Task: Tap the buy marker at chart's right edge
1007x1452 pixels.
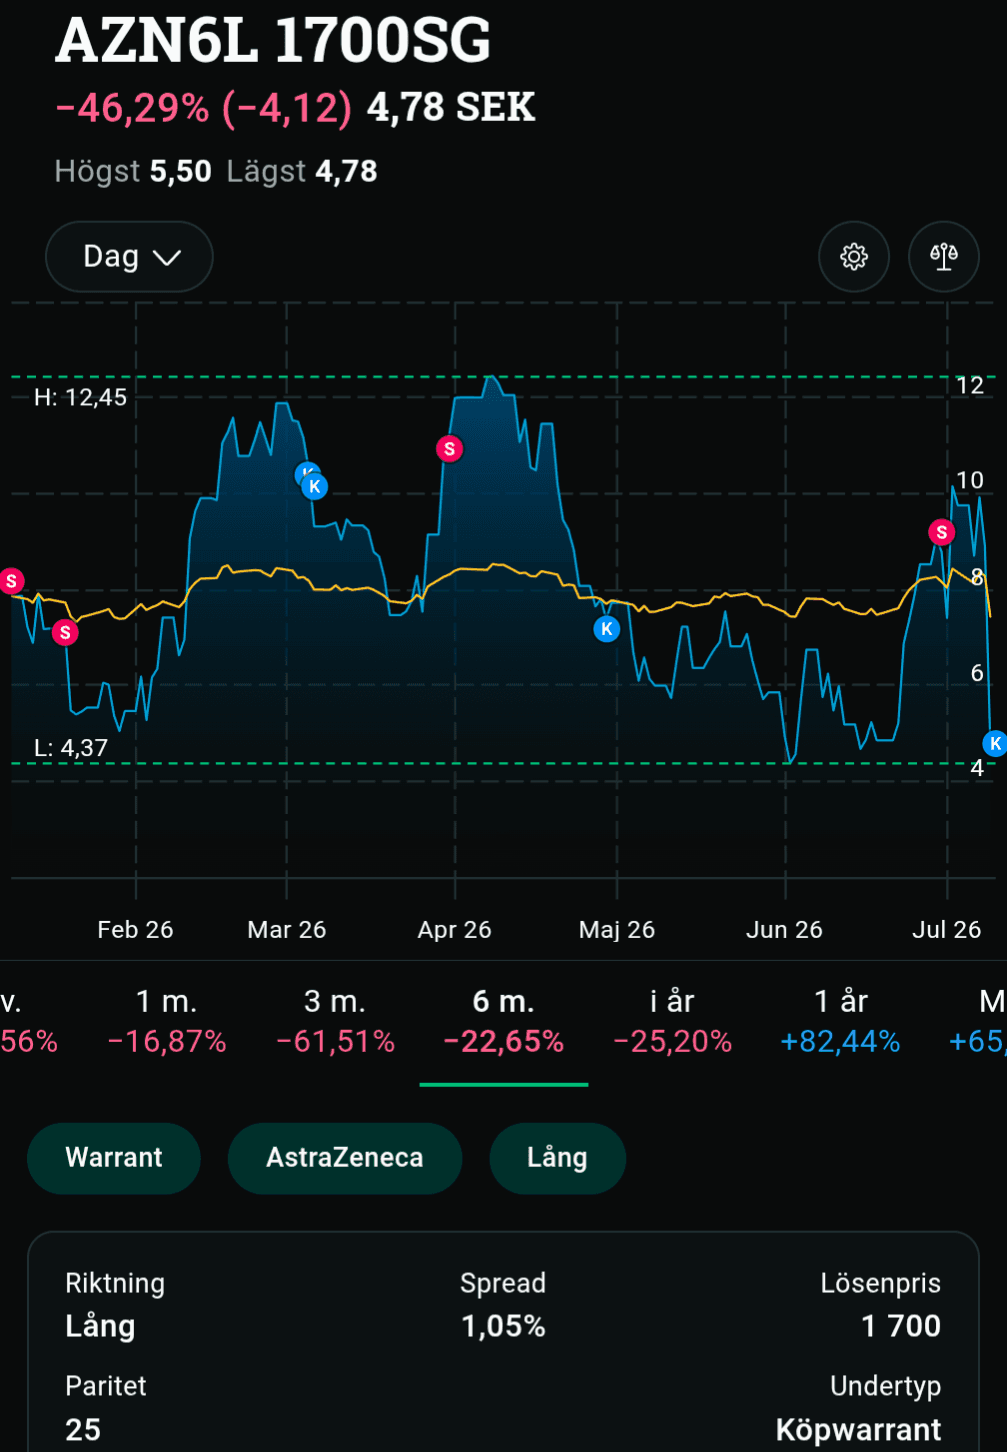Action: point(994,743)
